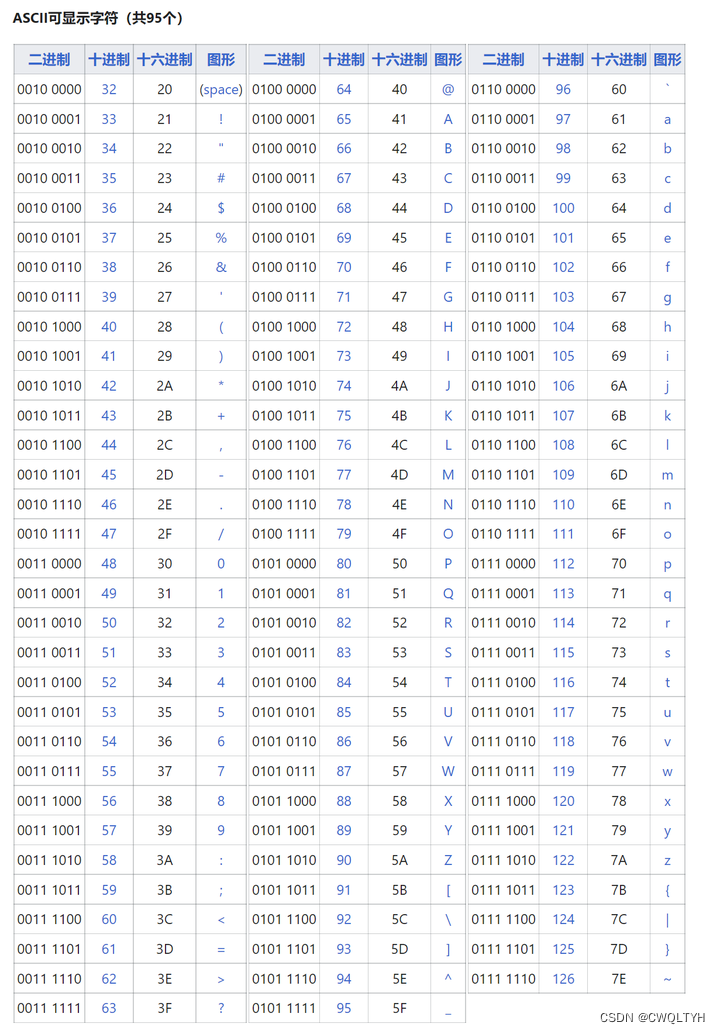Open the uppercase M glyph link
720x1034 pixels.
point(448,475)
